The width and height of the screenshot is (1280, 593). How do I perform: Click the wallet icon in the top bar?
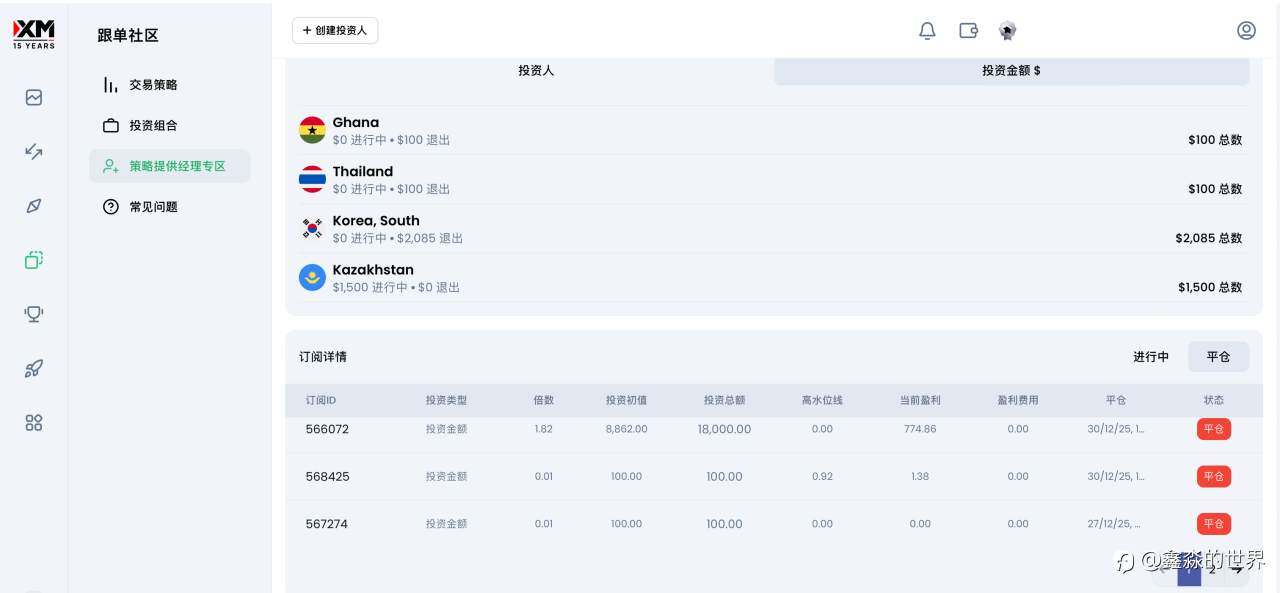click(x=968, y=31)
